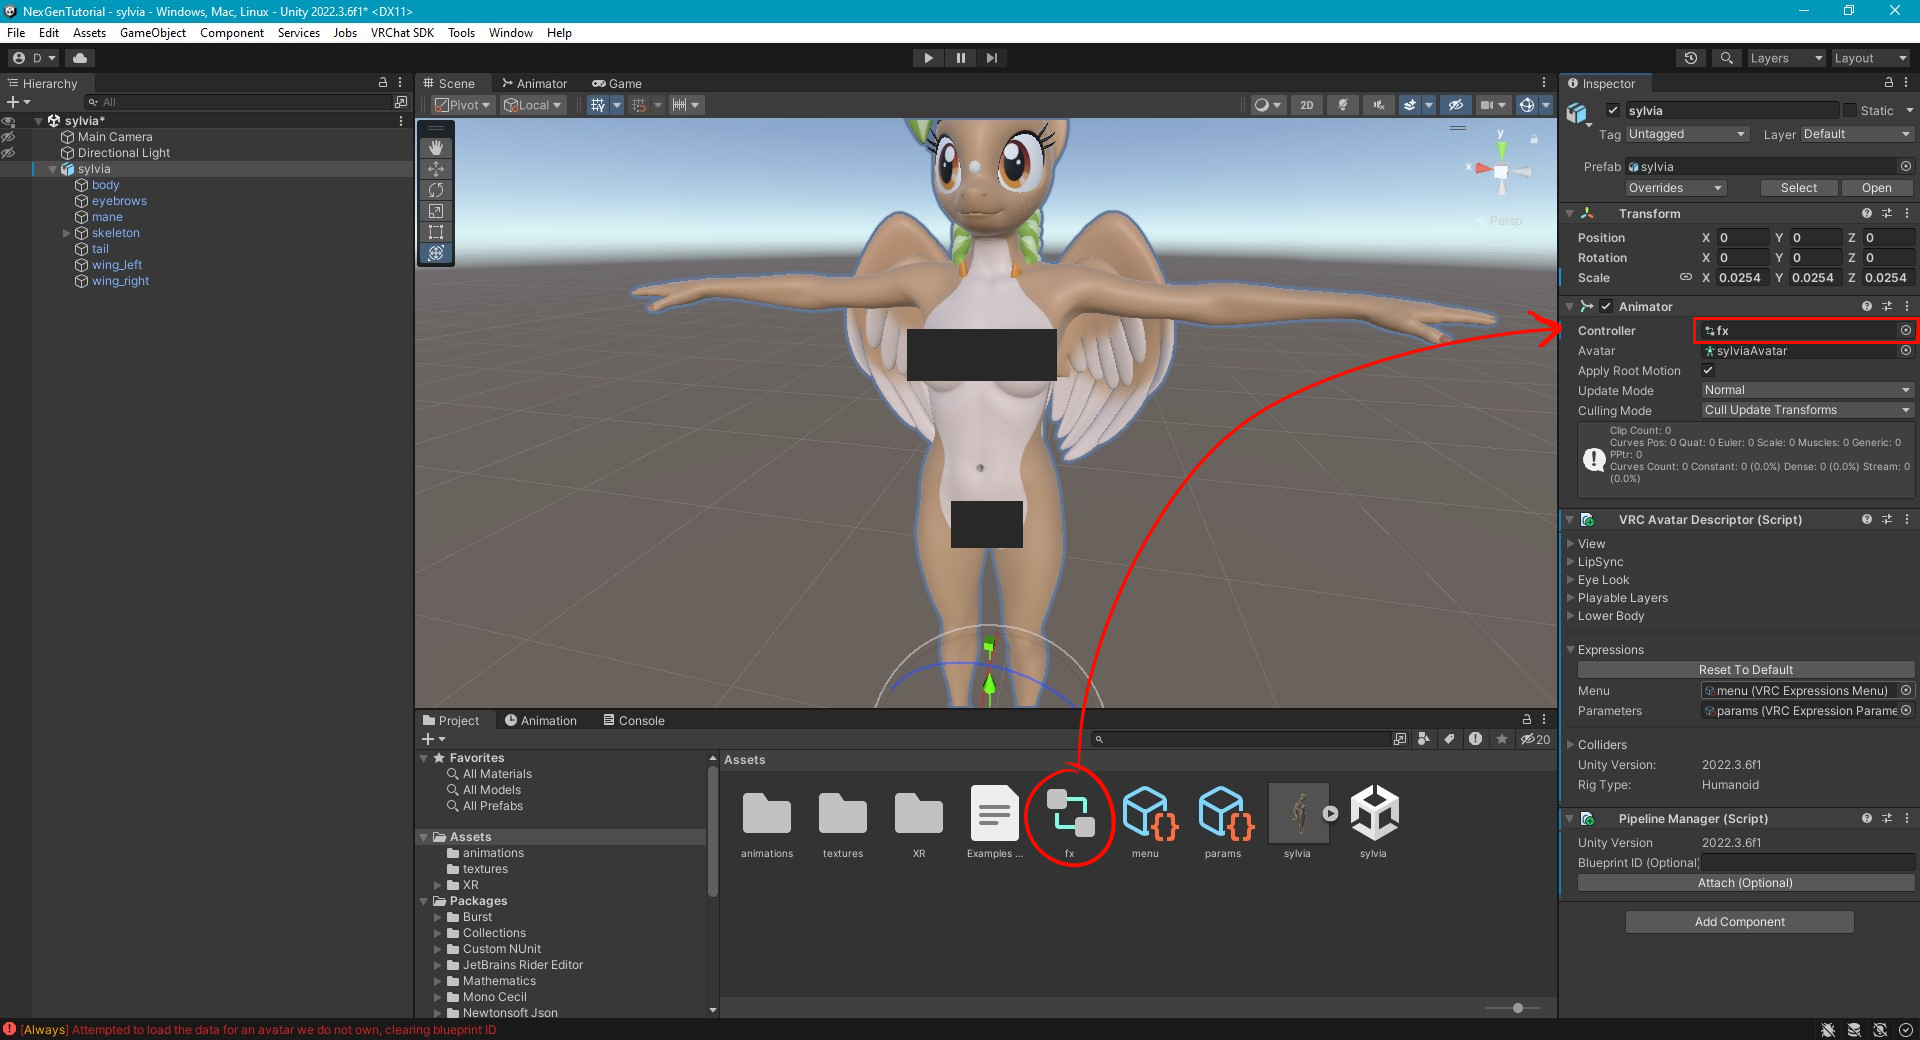Toggle scene lighting icon
1920x1040 pixels.
tap(1343, 105)
